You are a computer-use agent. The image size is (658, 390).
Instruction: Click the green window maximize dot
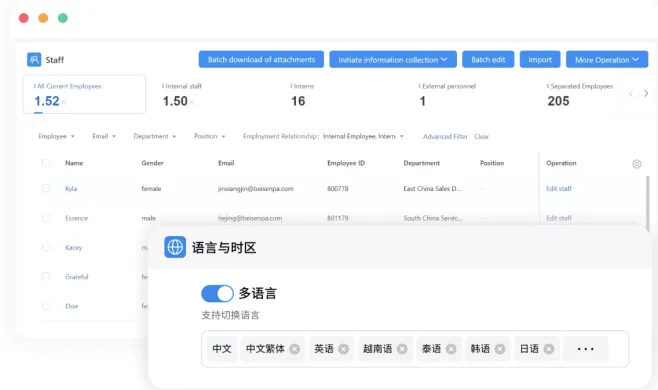point(63,18)
